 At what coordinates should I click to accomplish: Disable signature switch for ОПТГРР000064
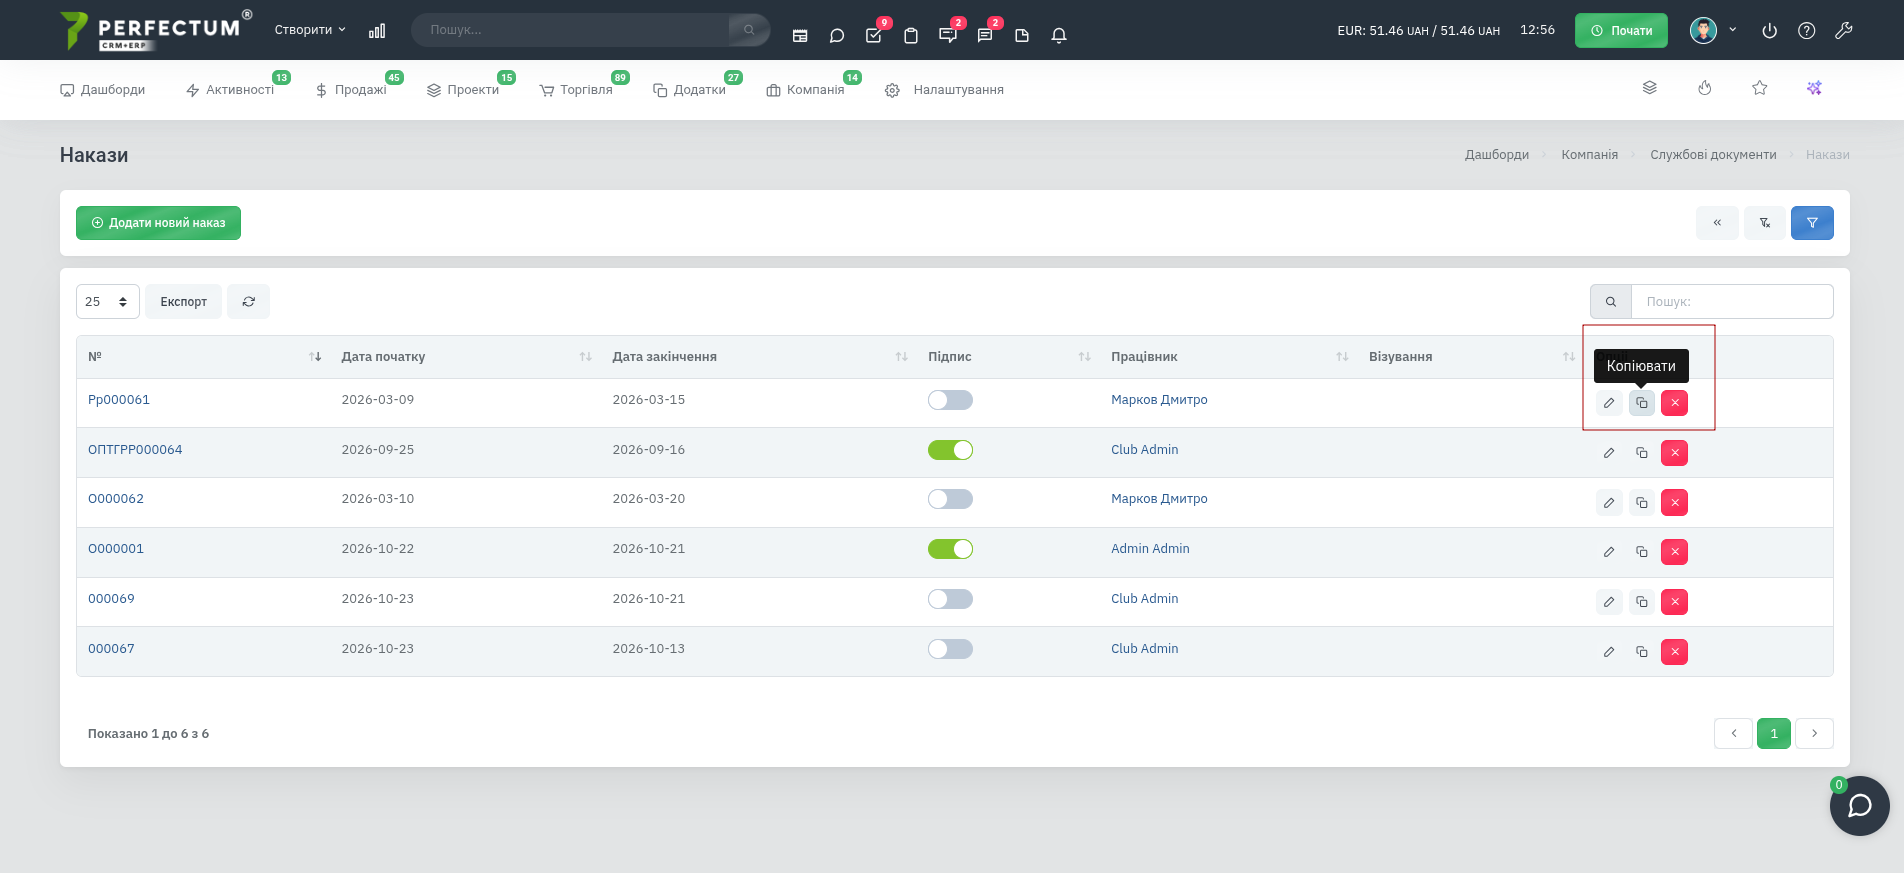(950, 450)
